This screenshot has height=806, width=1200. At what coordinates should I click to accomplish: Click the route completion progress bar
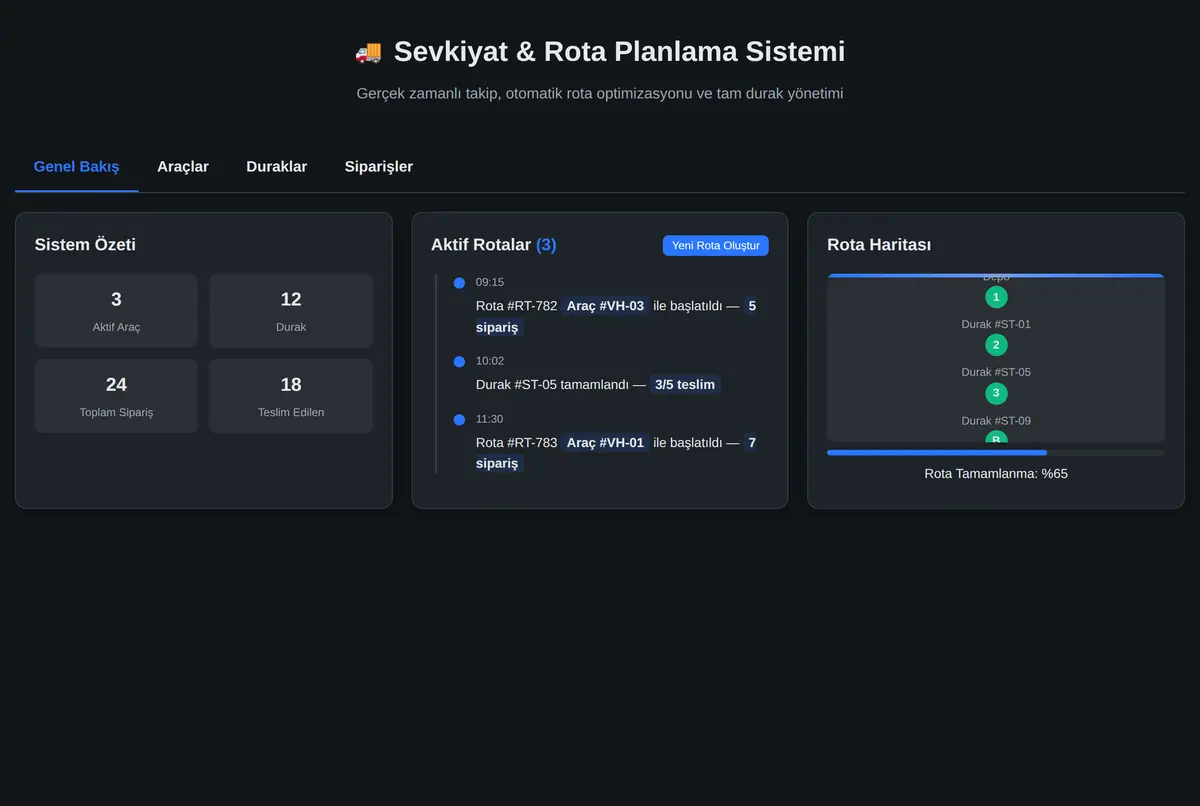[x=996, y=453]
